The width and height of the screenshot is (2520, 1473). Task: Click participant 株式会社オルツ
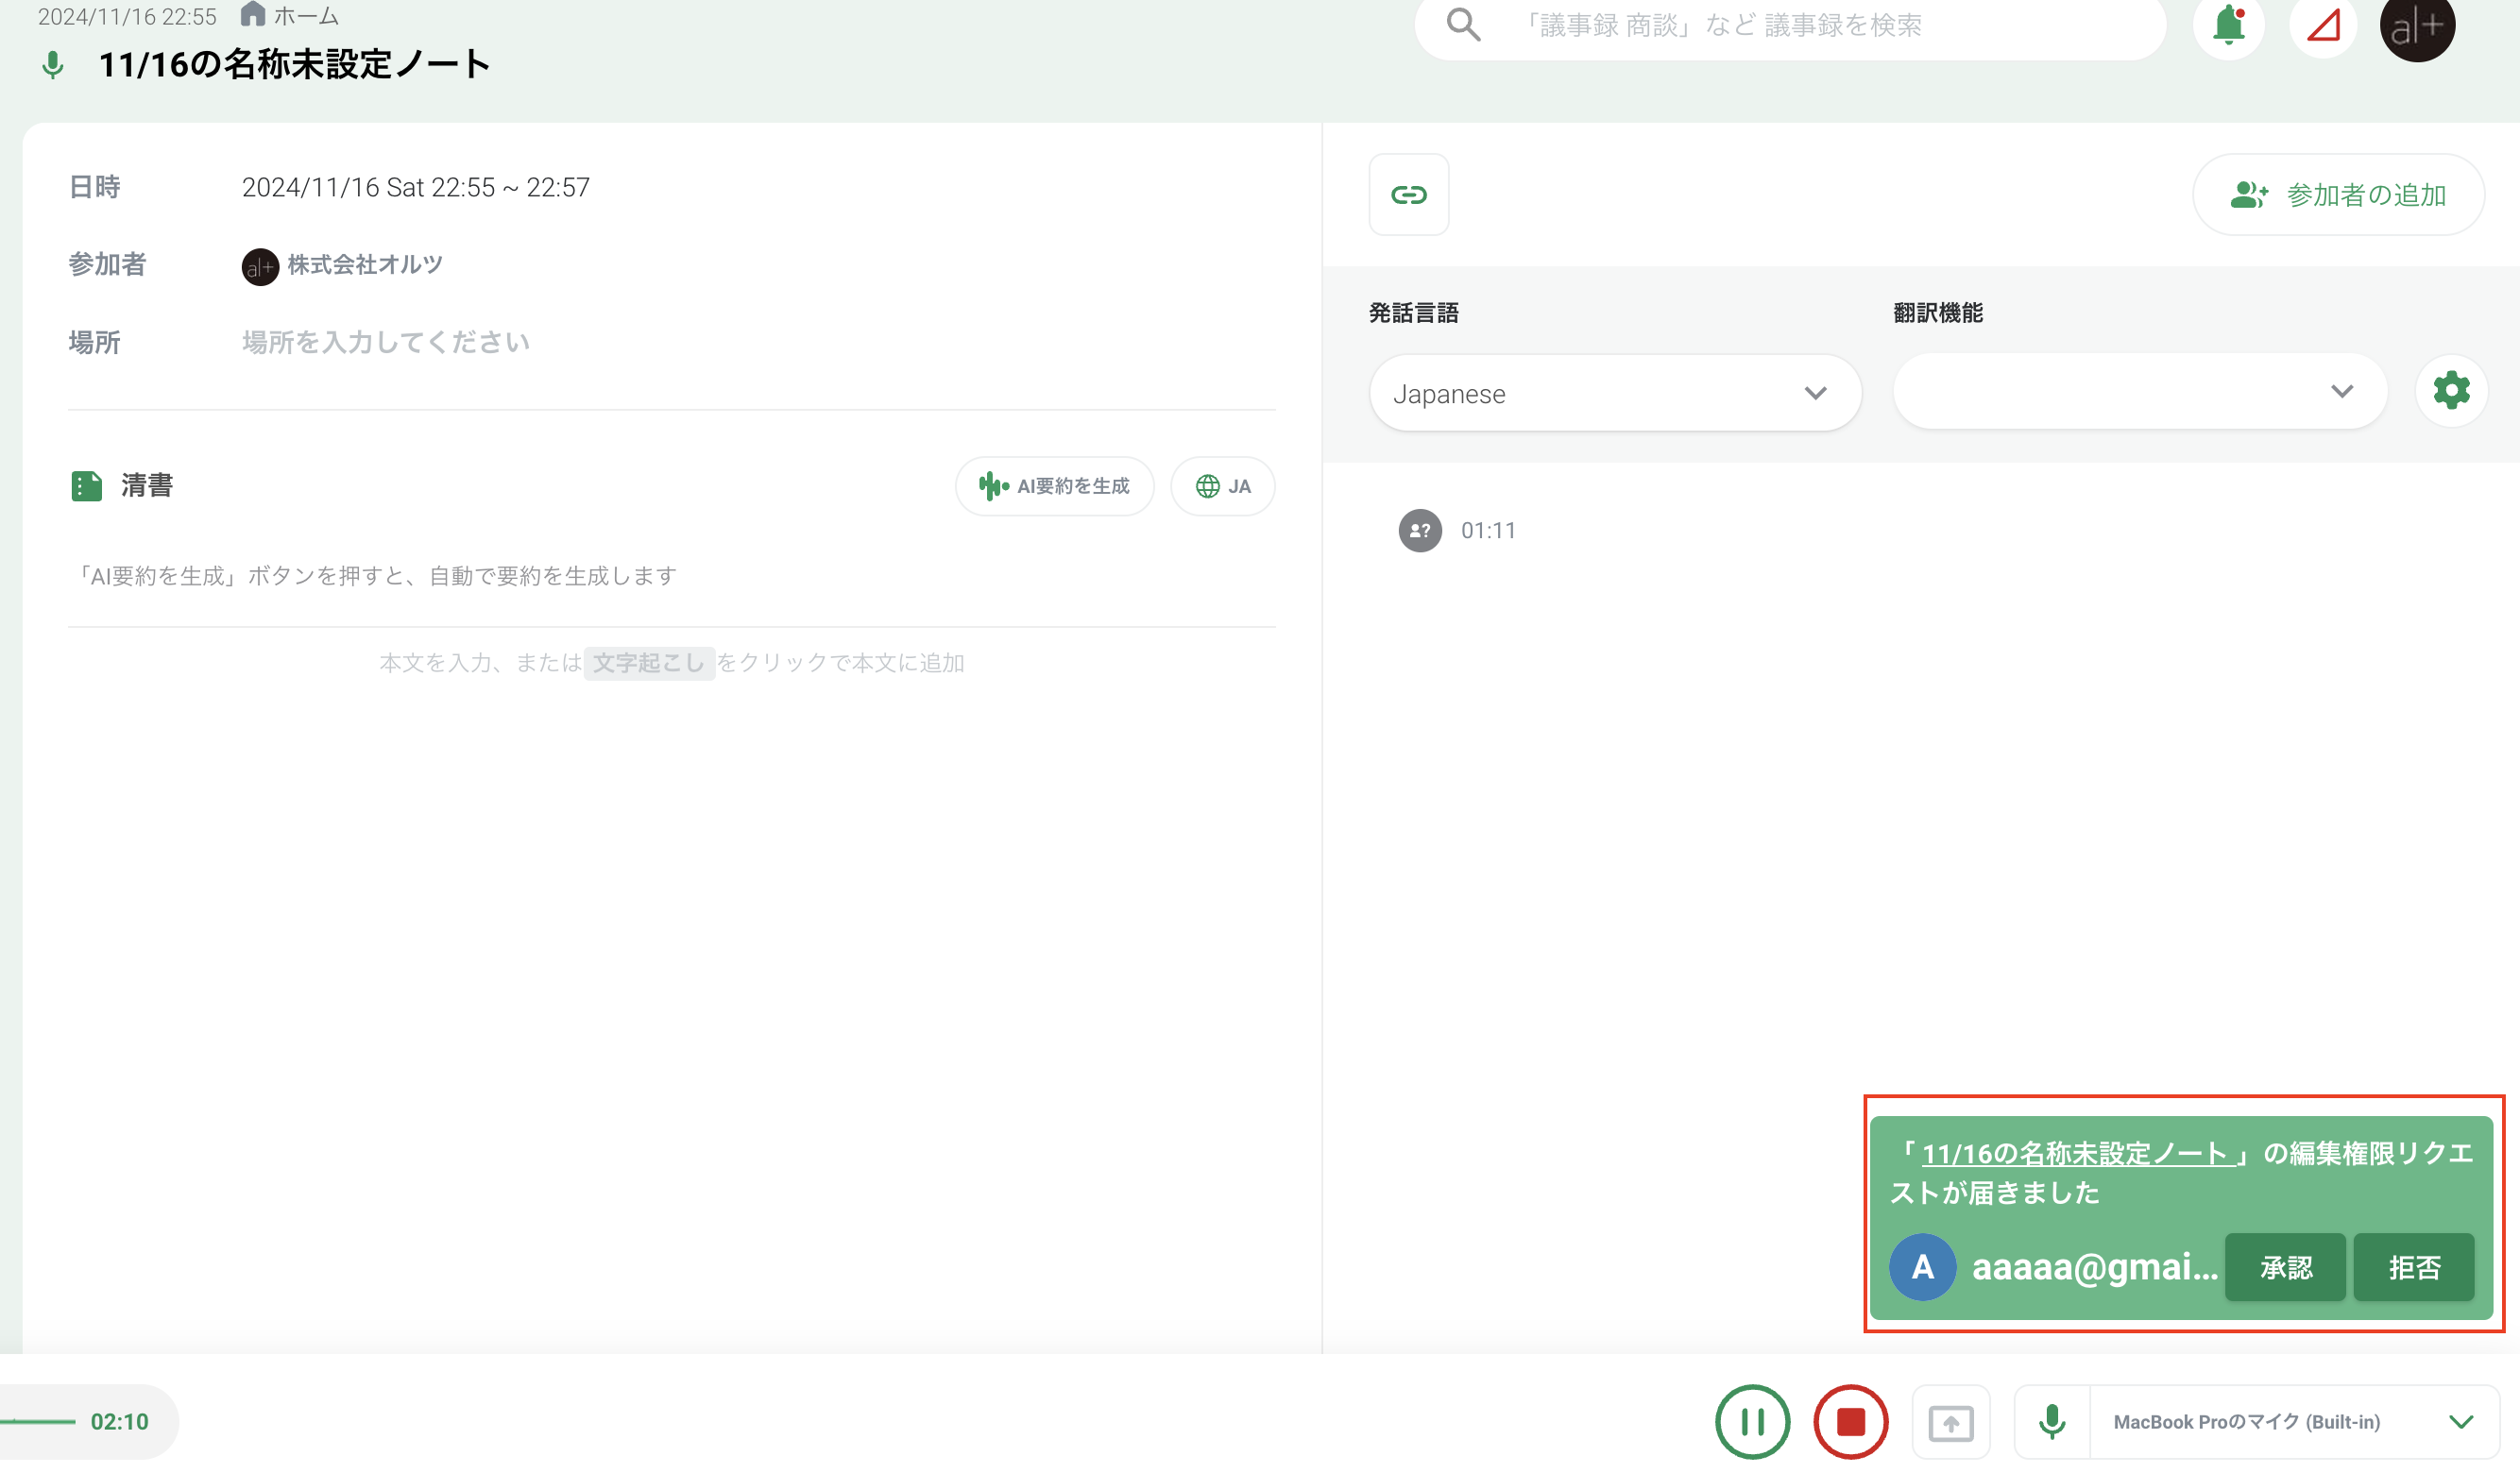click(x=342, y=265)
